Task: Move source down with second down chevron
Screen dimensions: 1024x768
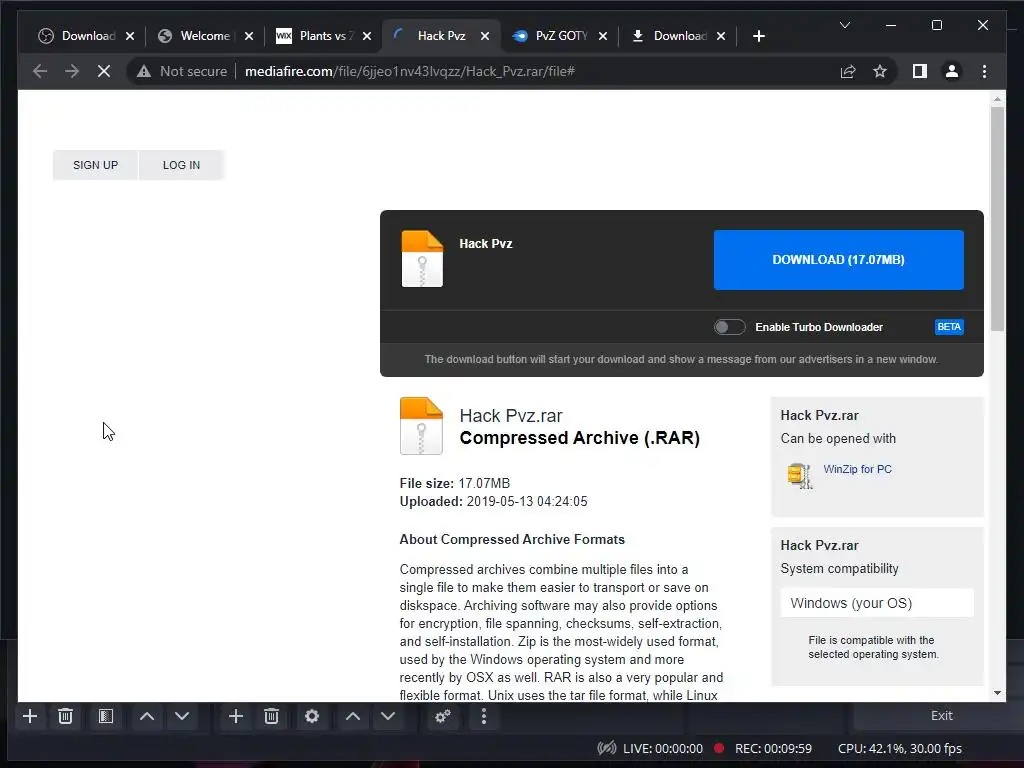Action: pos(388,716)
